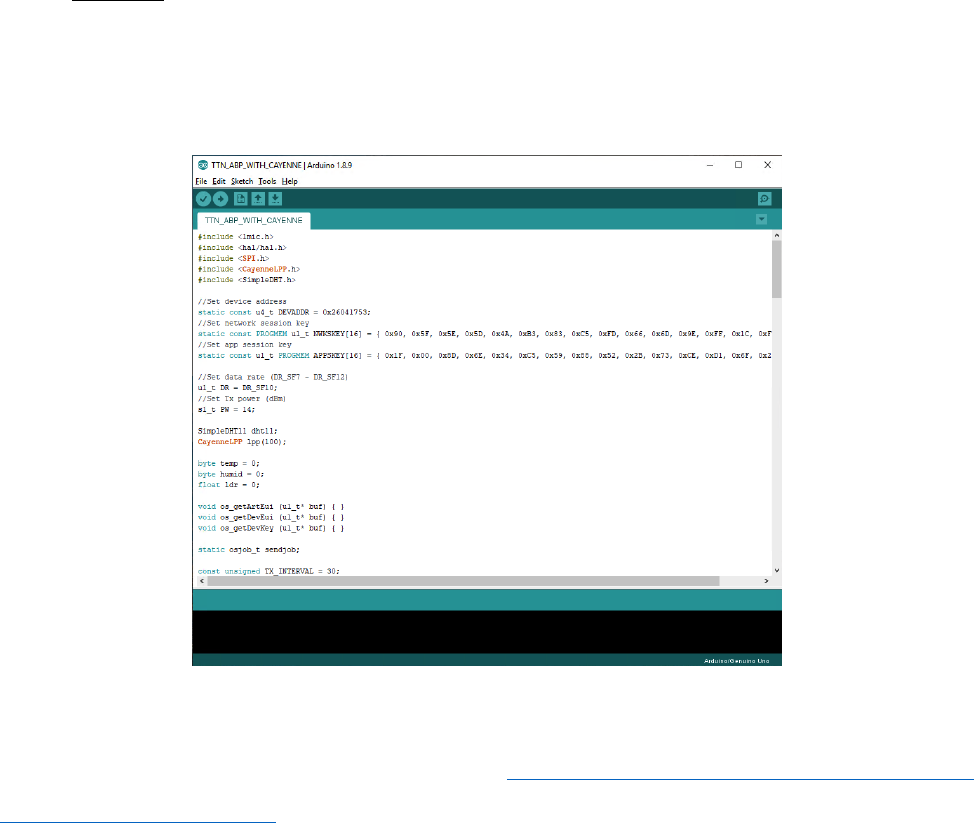
Task: Click the vertical scrollbar thumb
Action: [x=776, y=269]
